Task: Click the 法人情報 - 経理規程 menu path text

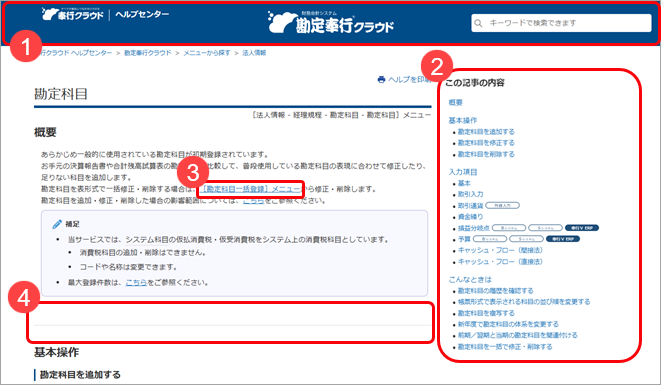Action: (x=341, y=115)
